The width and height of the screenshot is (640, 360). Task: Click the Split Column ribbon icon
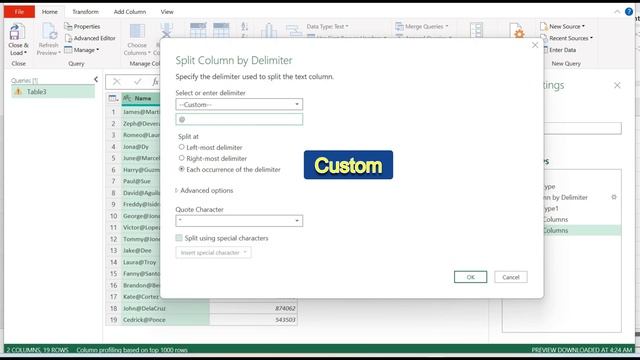coord(269,31)
